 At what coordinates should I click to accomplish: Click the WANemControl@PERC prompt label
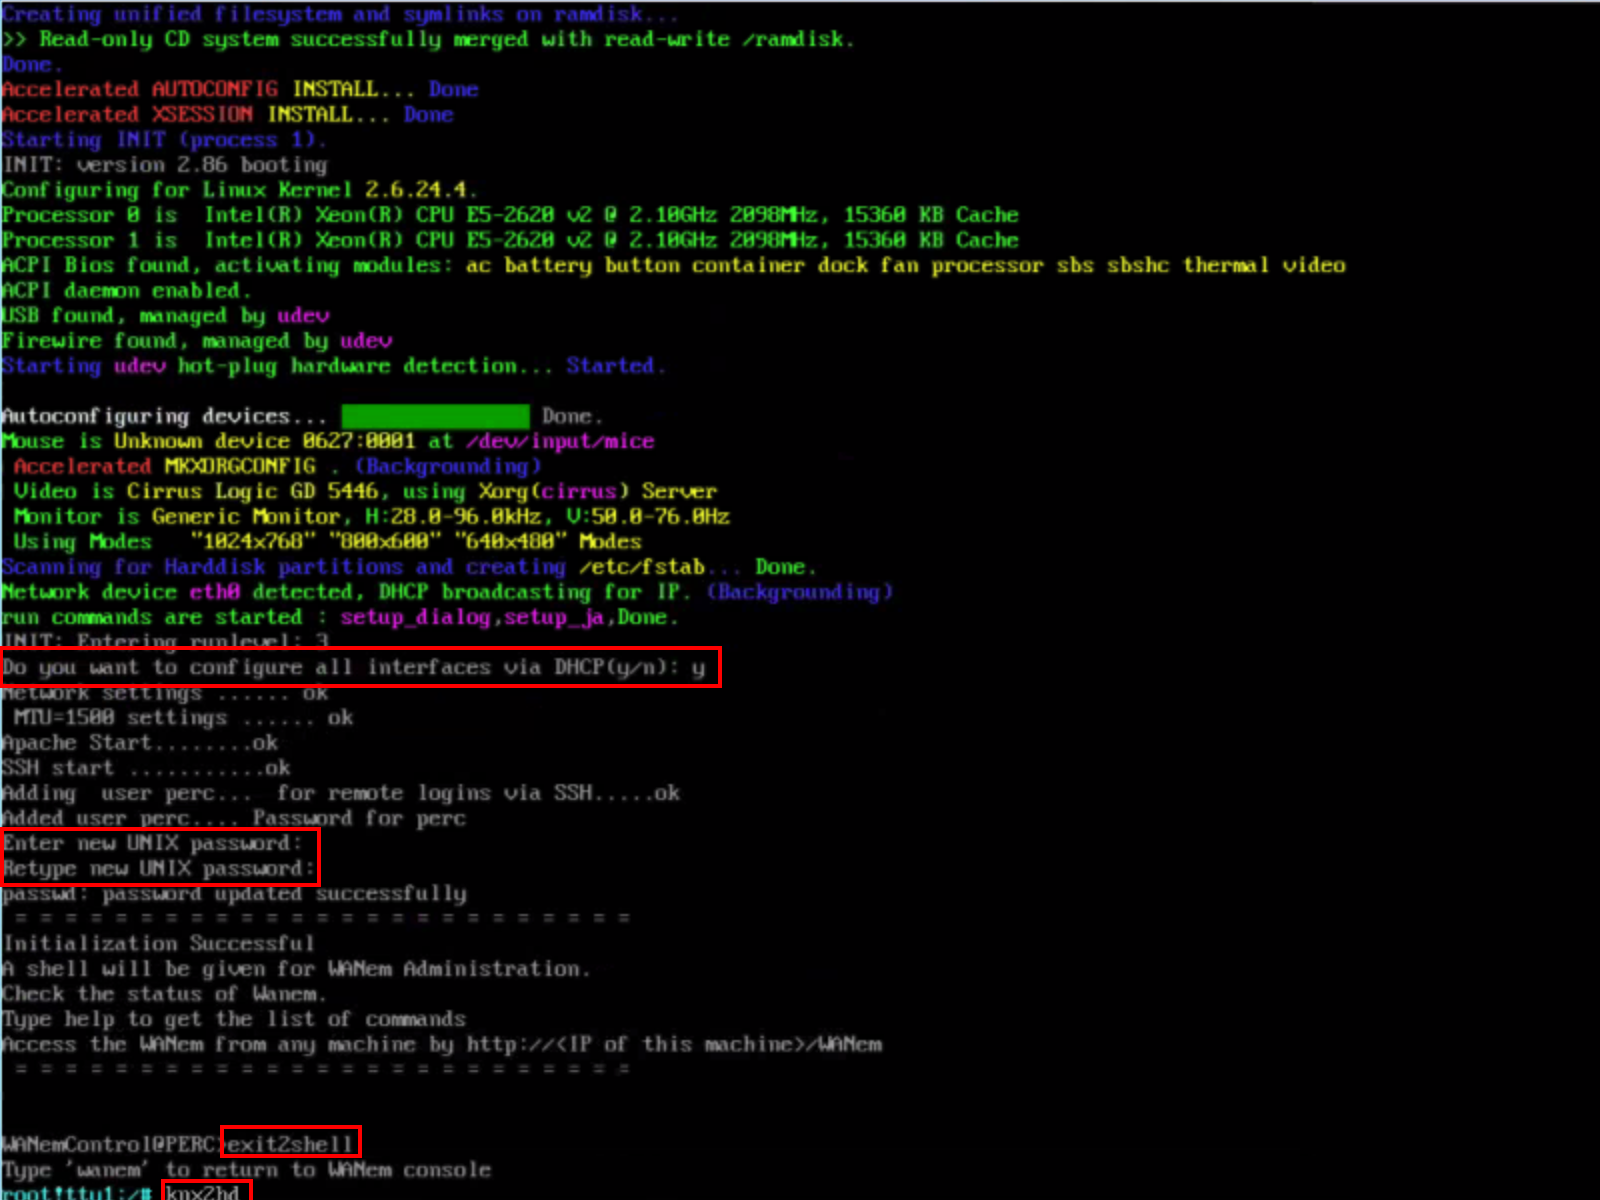[110, 1144]
